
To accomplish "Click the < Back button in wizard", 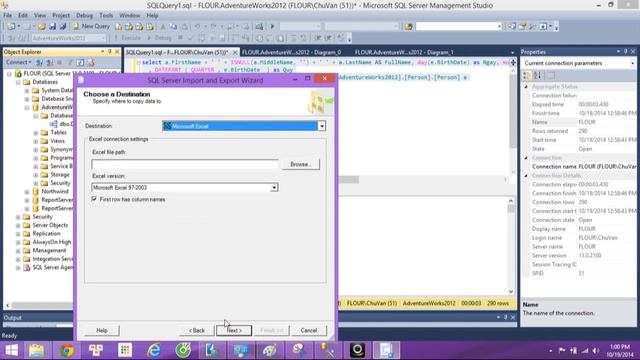I will [x=197, y=330].
